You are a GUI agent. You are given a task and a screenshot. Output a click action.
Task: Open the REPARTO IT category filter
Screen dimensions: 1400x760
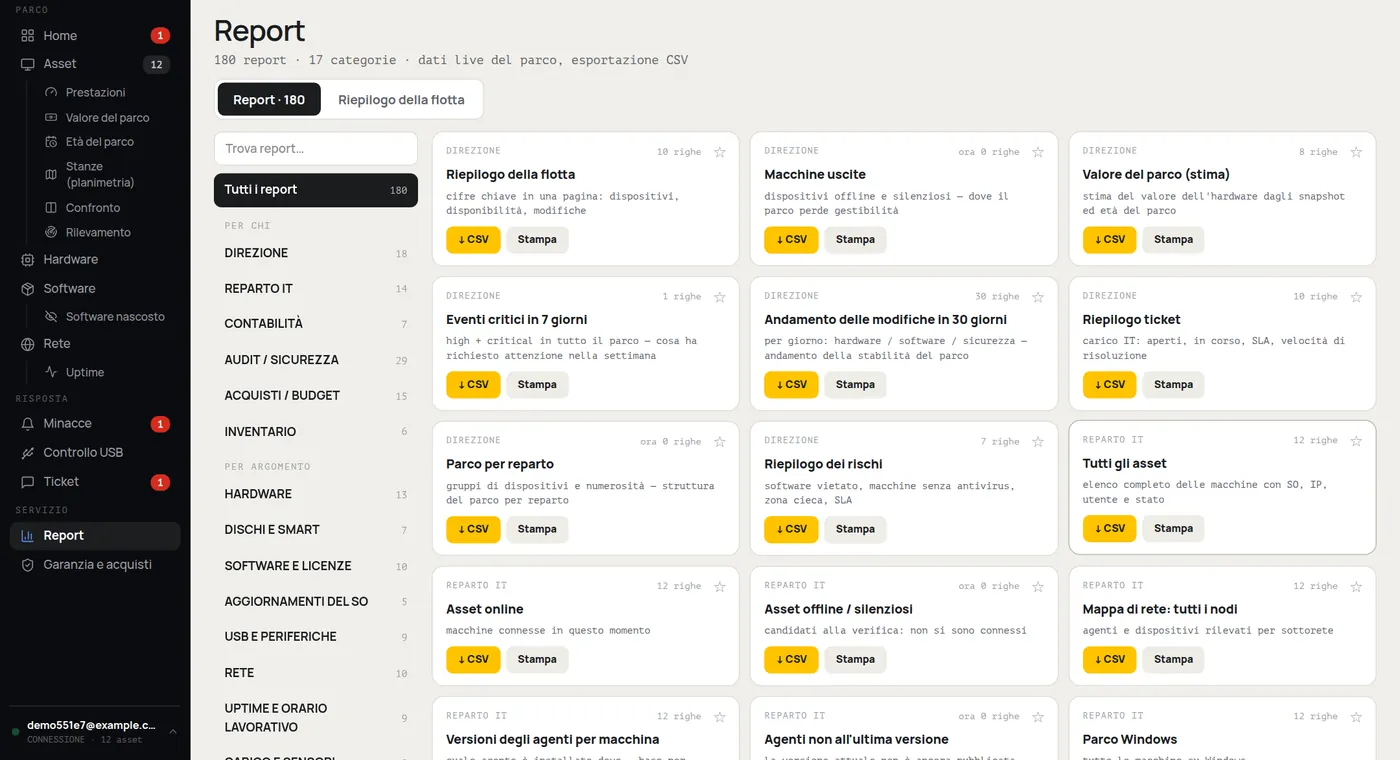[x=316, y=289]
